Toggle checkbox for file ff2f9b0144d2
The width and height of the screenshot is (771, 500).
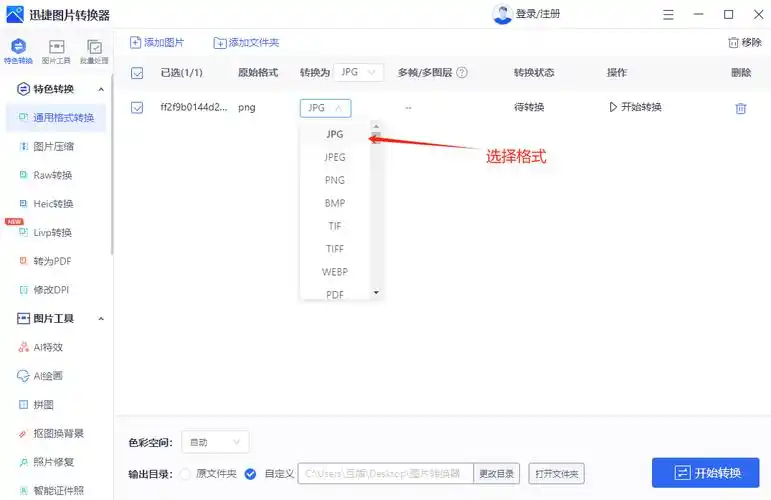coord(137,107)
